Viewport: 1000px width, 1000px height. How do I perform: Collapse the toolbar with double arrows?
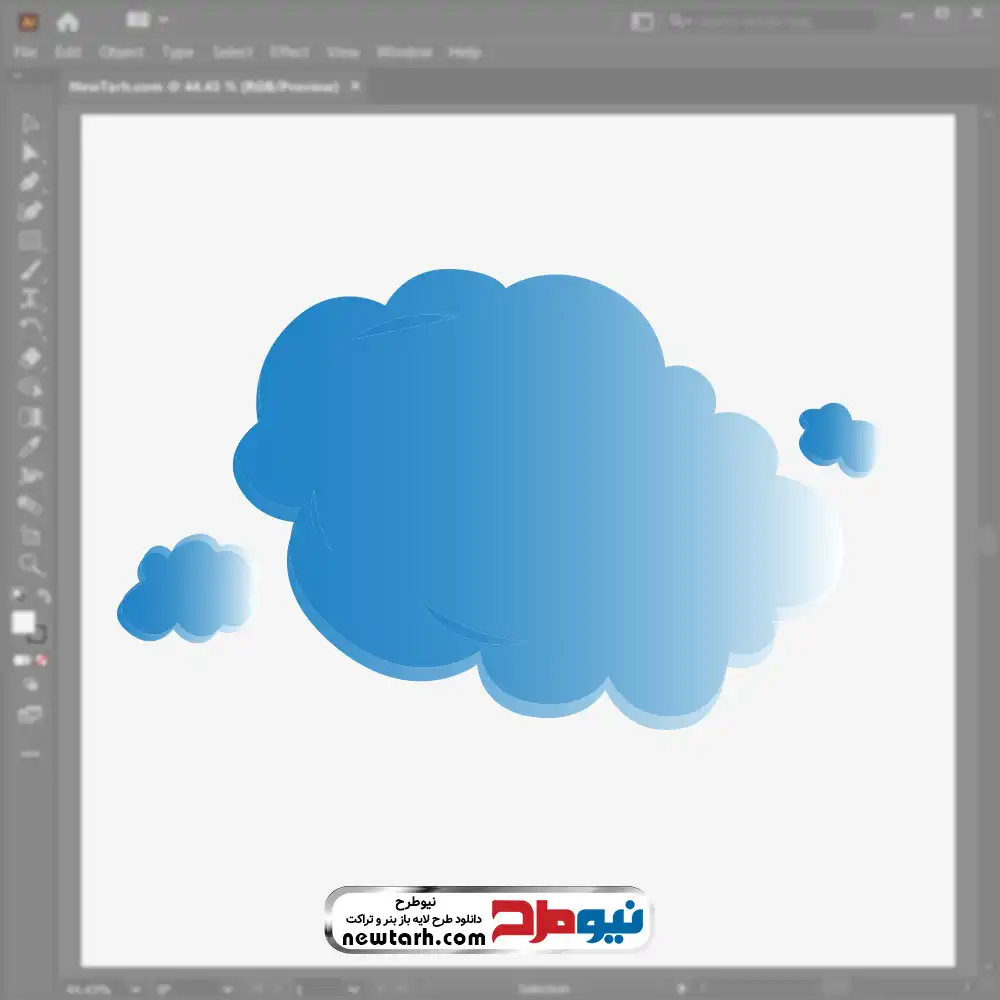tap(18, 76)
